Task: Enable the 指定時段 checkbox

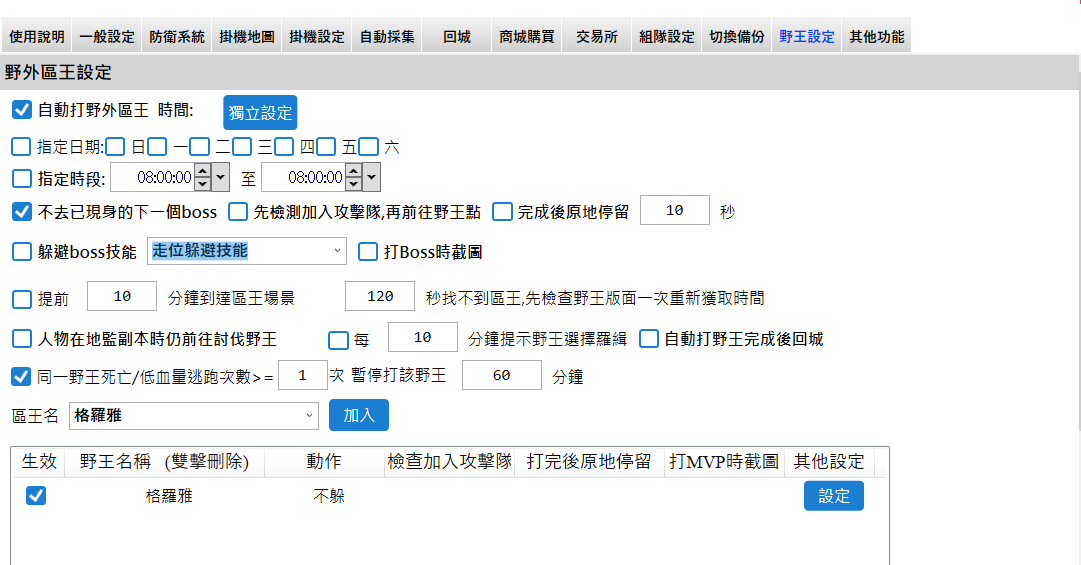Action: click(21, 179)
